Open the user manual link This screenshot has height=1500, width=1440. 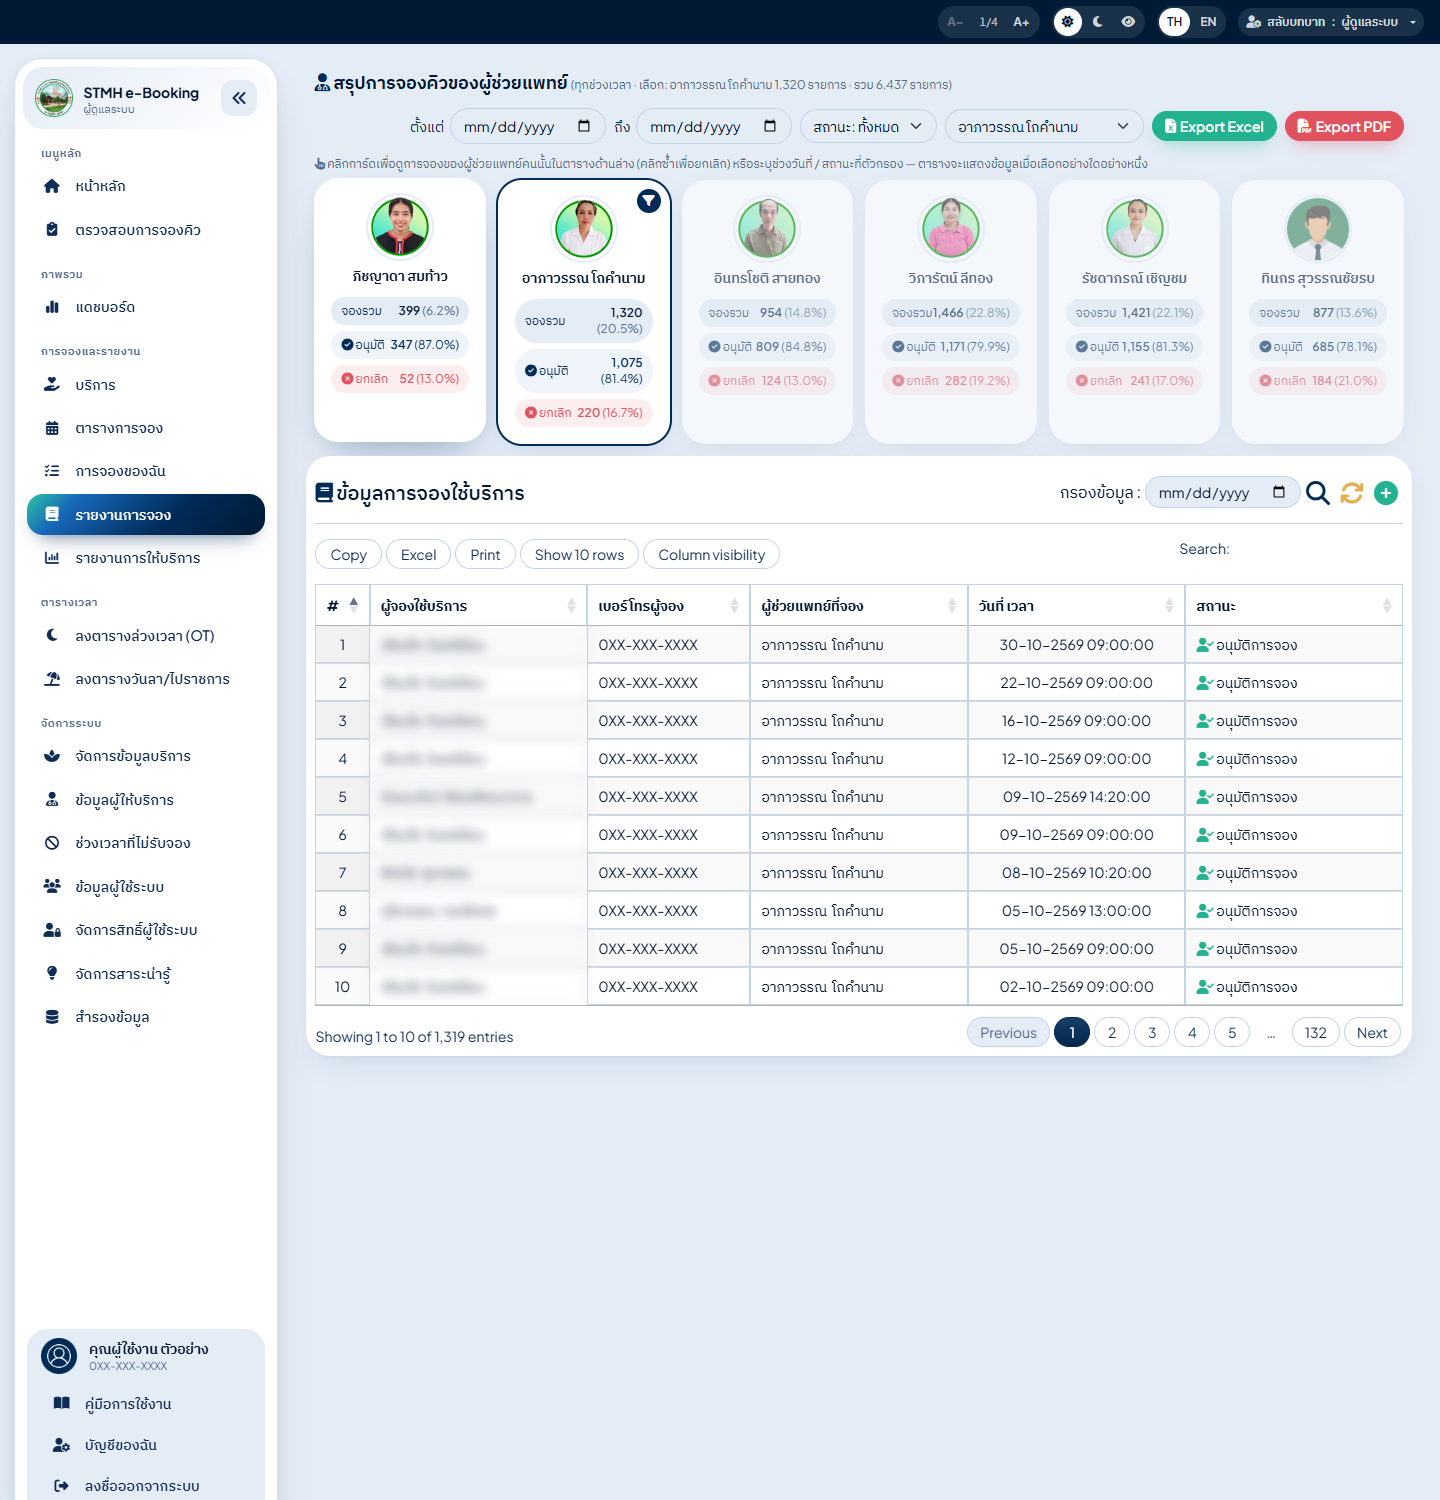pos(146,1404)
